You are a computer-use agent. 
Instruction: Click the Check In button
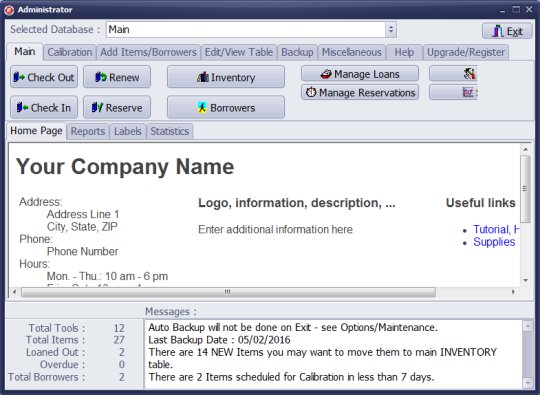tap(44, 107)
